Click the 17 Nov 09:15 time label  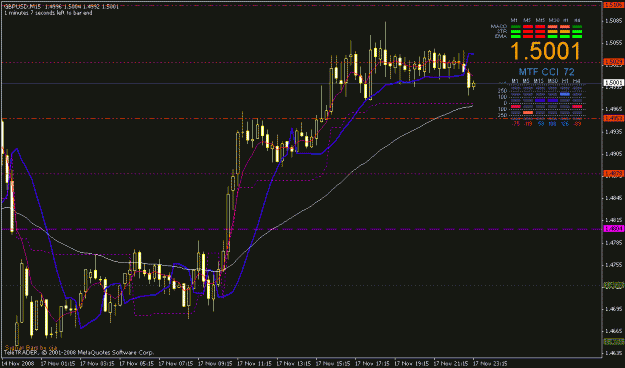click(215, 363)
